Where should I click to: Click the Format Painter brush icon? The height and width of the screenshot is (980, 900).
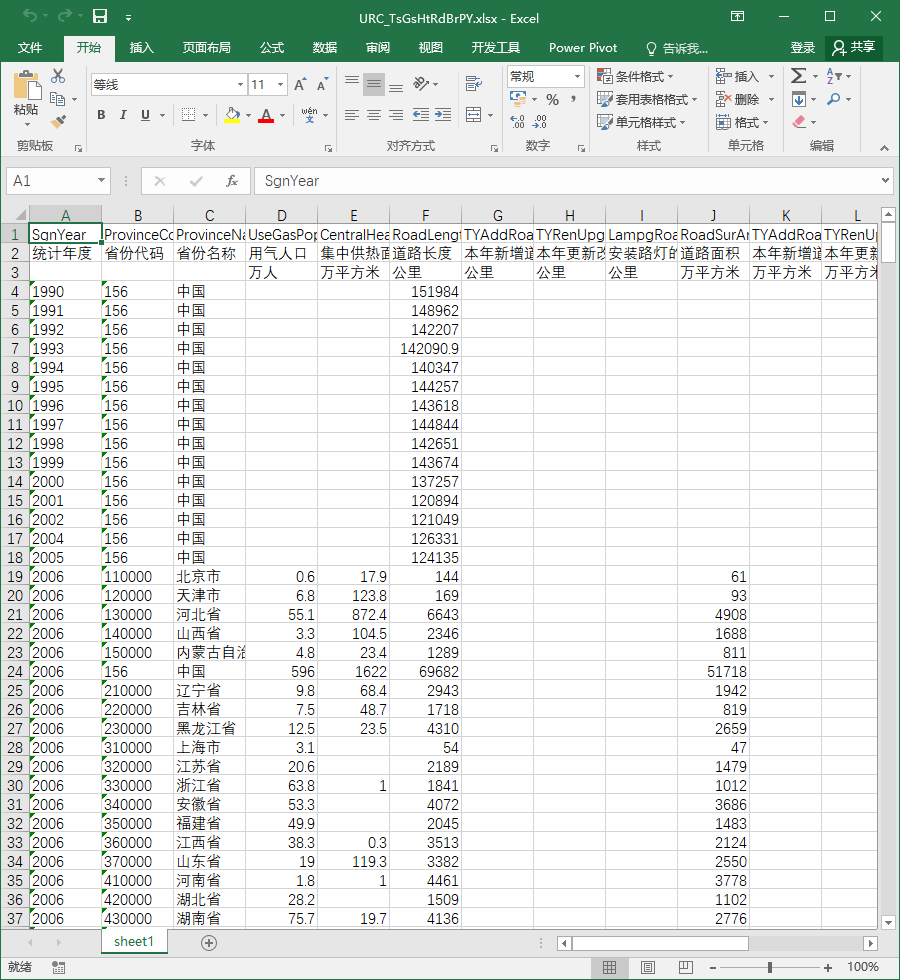[x=58, y=122]
